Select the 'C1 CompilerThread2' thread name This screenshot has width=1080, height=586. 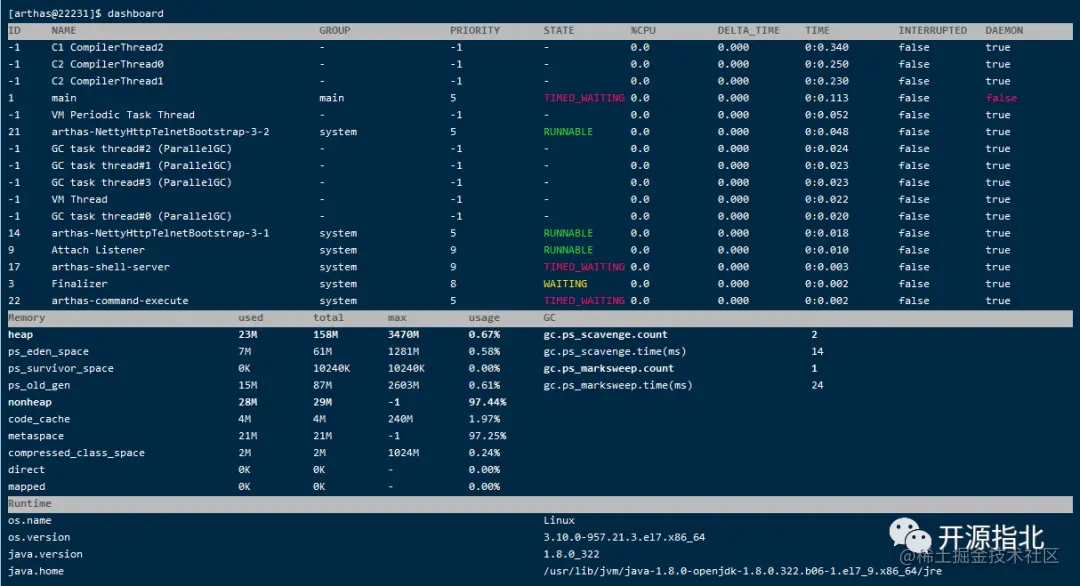tap(107, 47)
